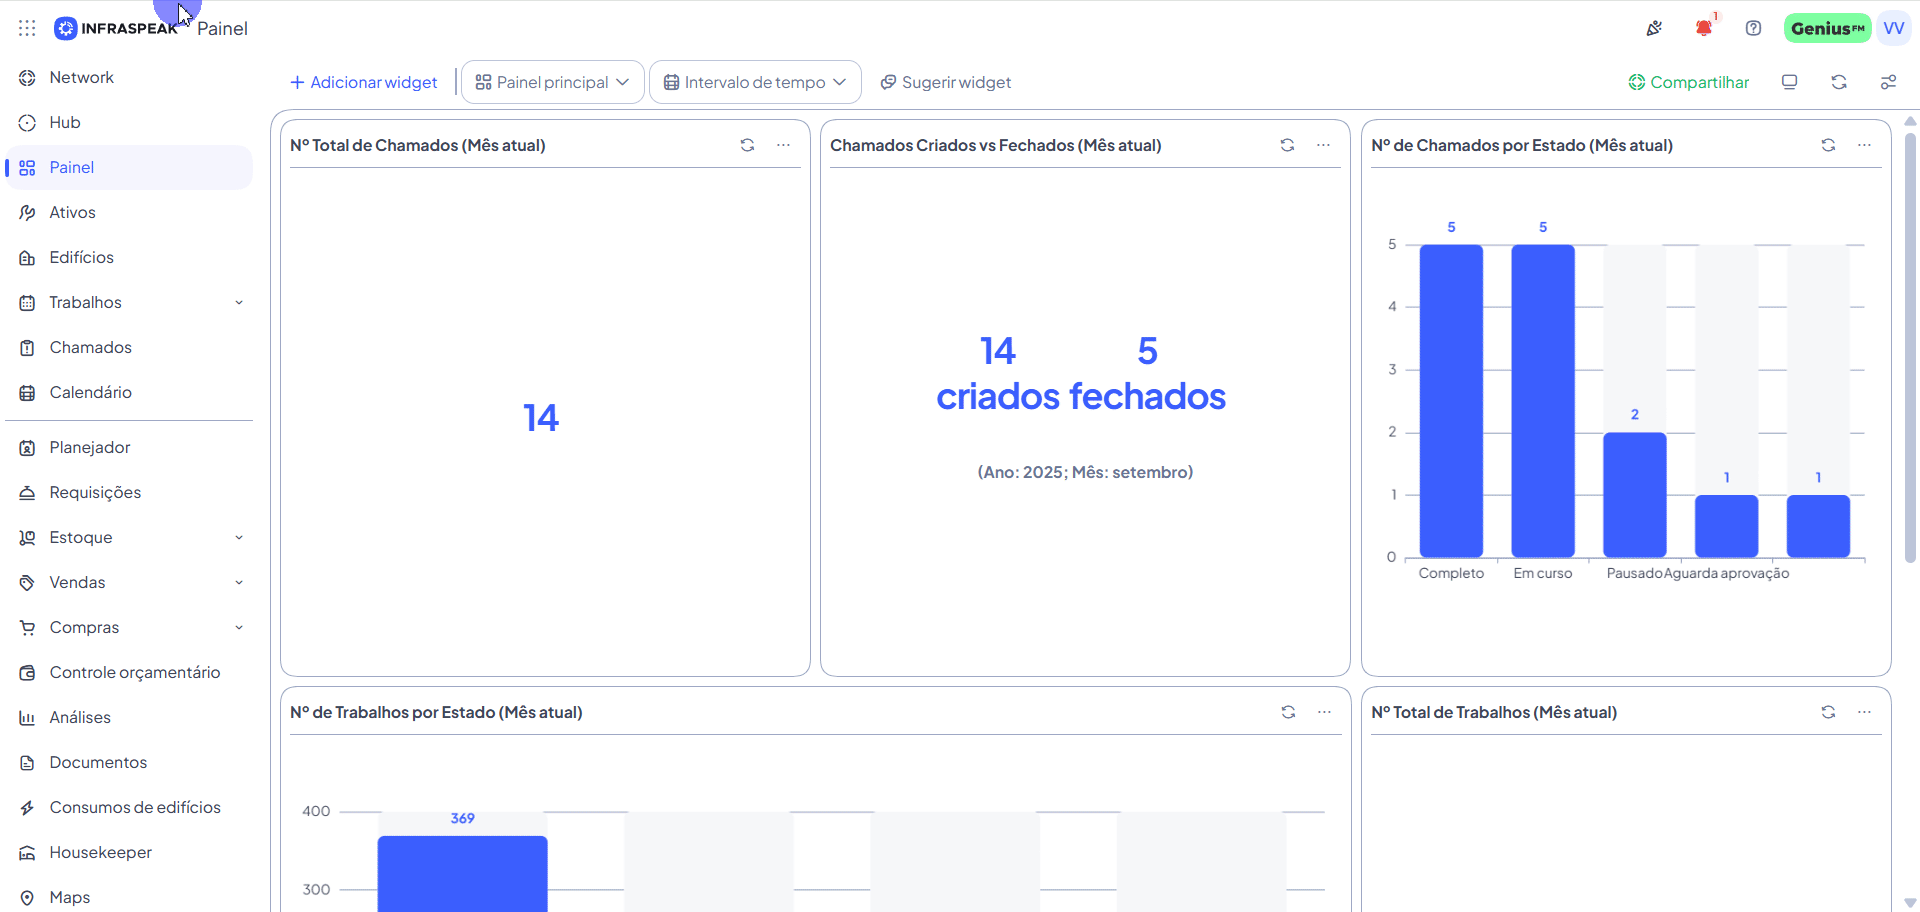This screenshot has width=1920, height=912.
Task: Expand the Trabalhos submenu chevron
Action: (239, 303)
